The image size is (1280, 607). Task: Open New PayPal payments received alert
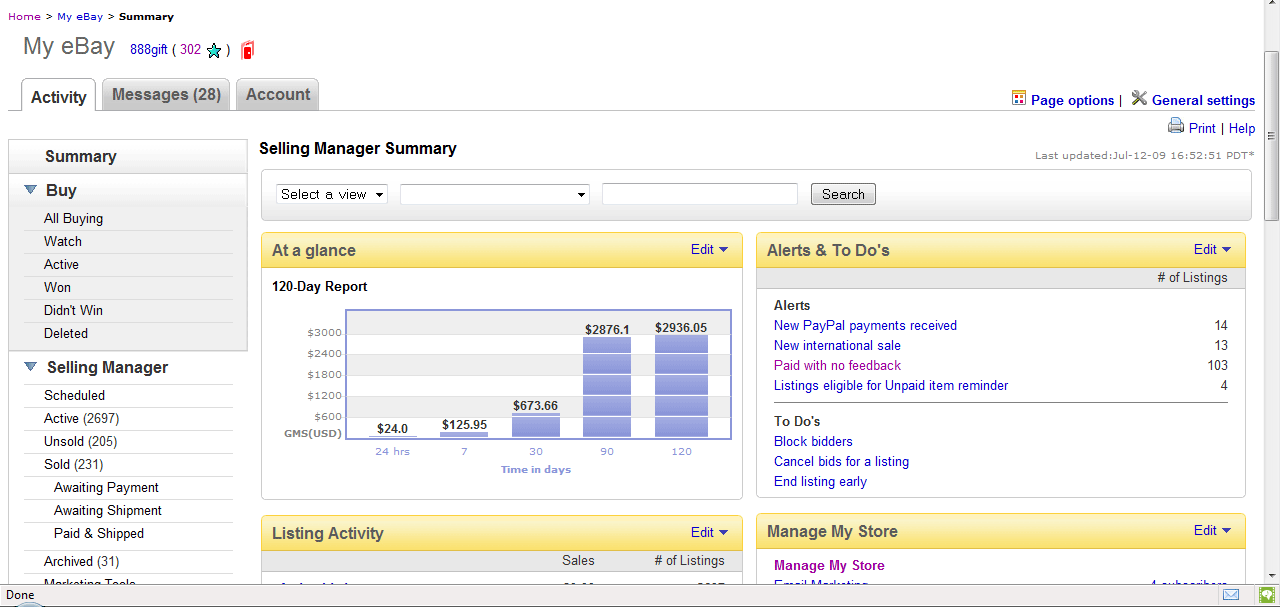pyautogui.click(x=865, y=325)
